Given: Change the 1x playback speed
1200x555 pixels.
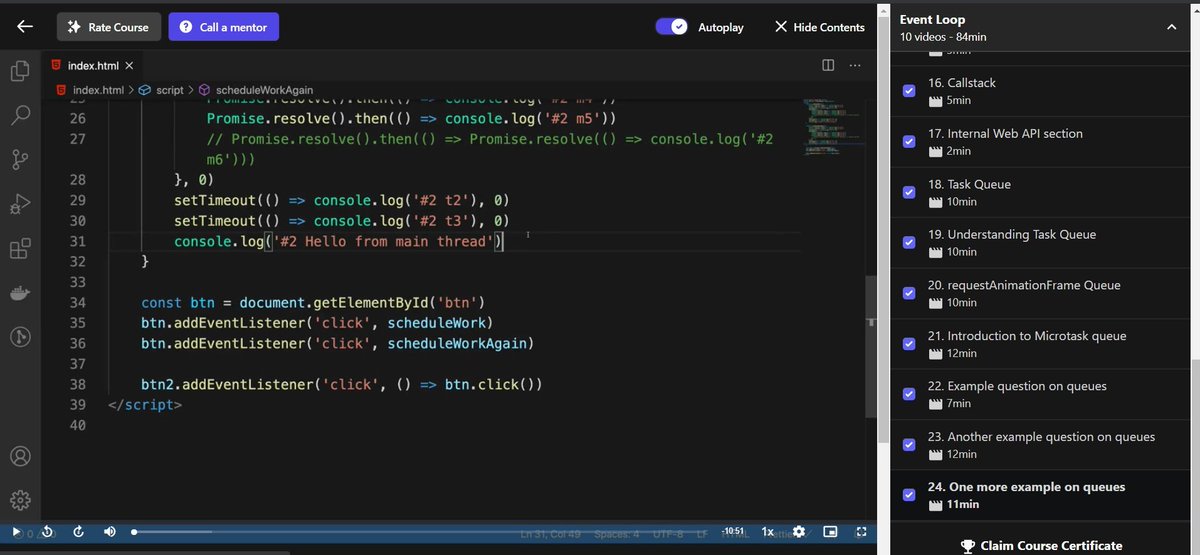Looking at the screenshot, I should pos(767,533).
